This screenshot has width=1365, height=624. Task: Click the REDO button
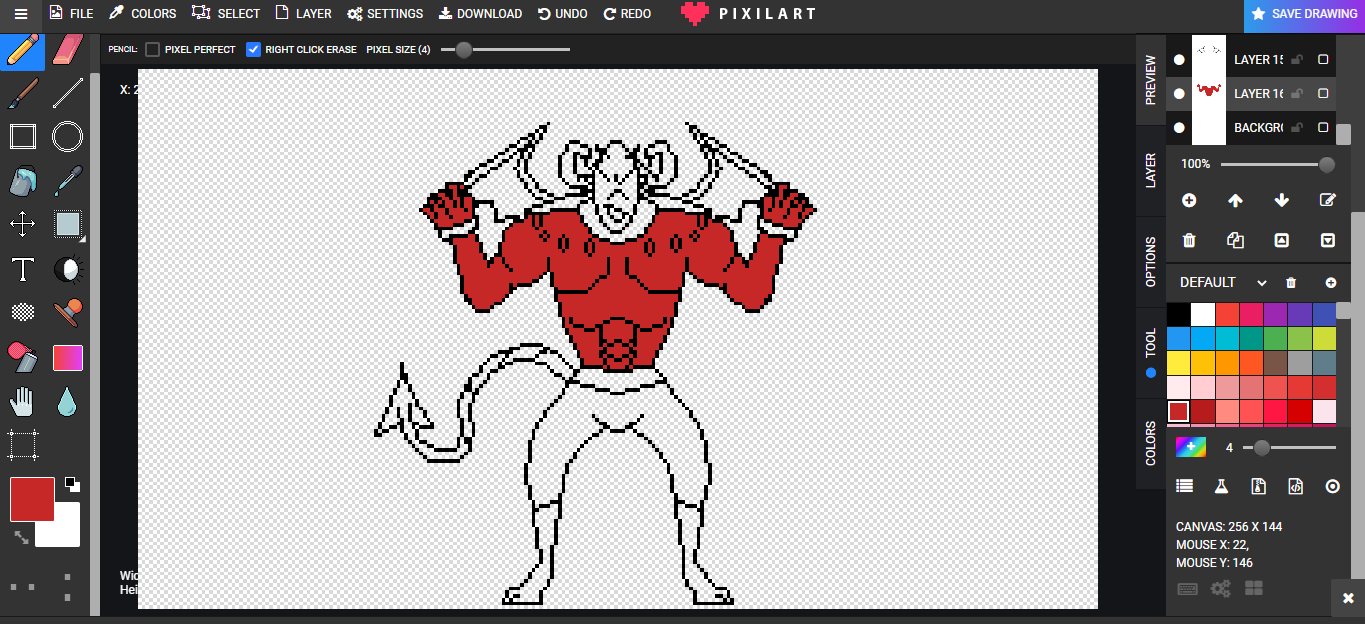(x=627, y=14)
